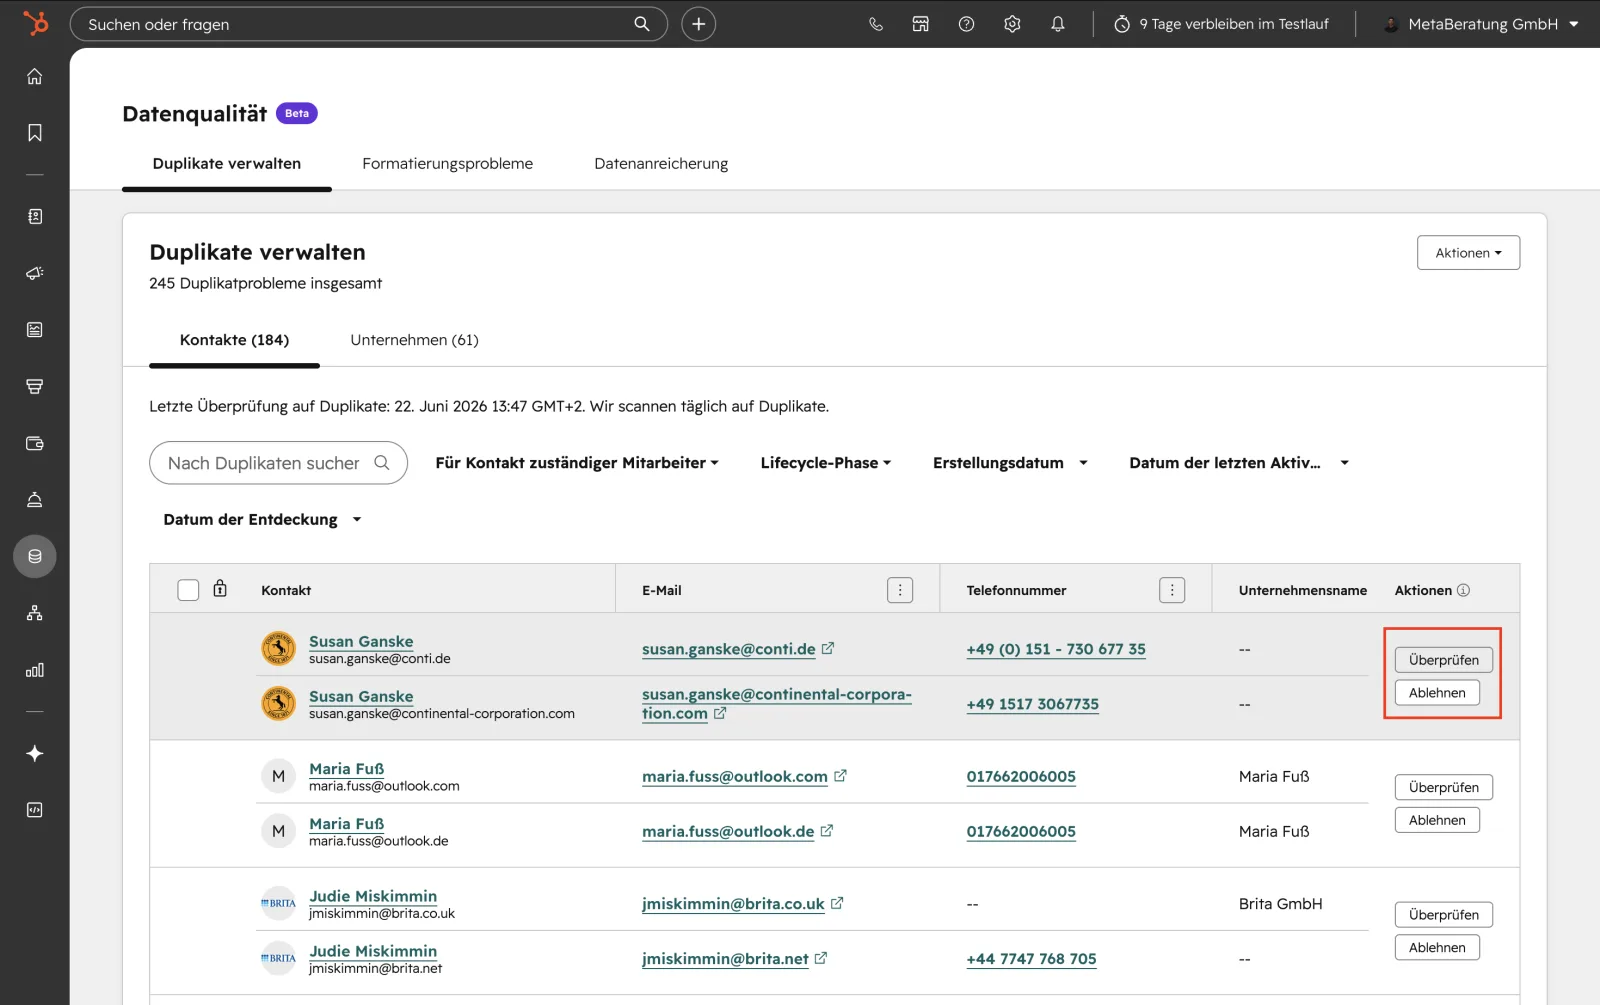Viewport: 1600px width, 1005px height.
Task: Click the plus create button in top bar
Action: pos(699,24)
